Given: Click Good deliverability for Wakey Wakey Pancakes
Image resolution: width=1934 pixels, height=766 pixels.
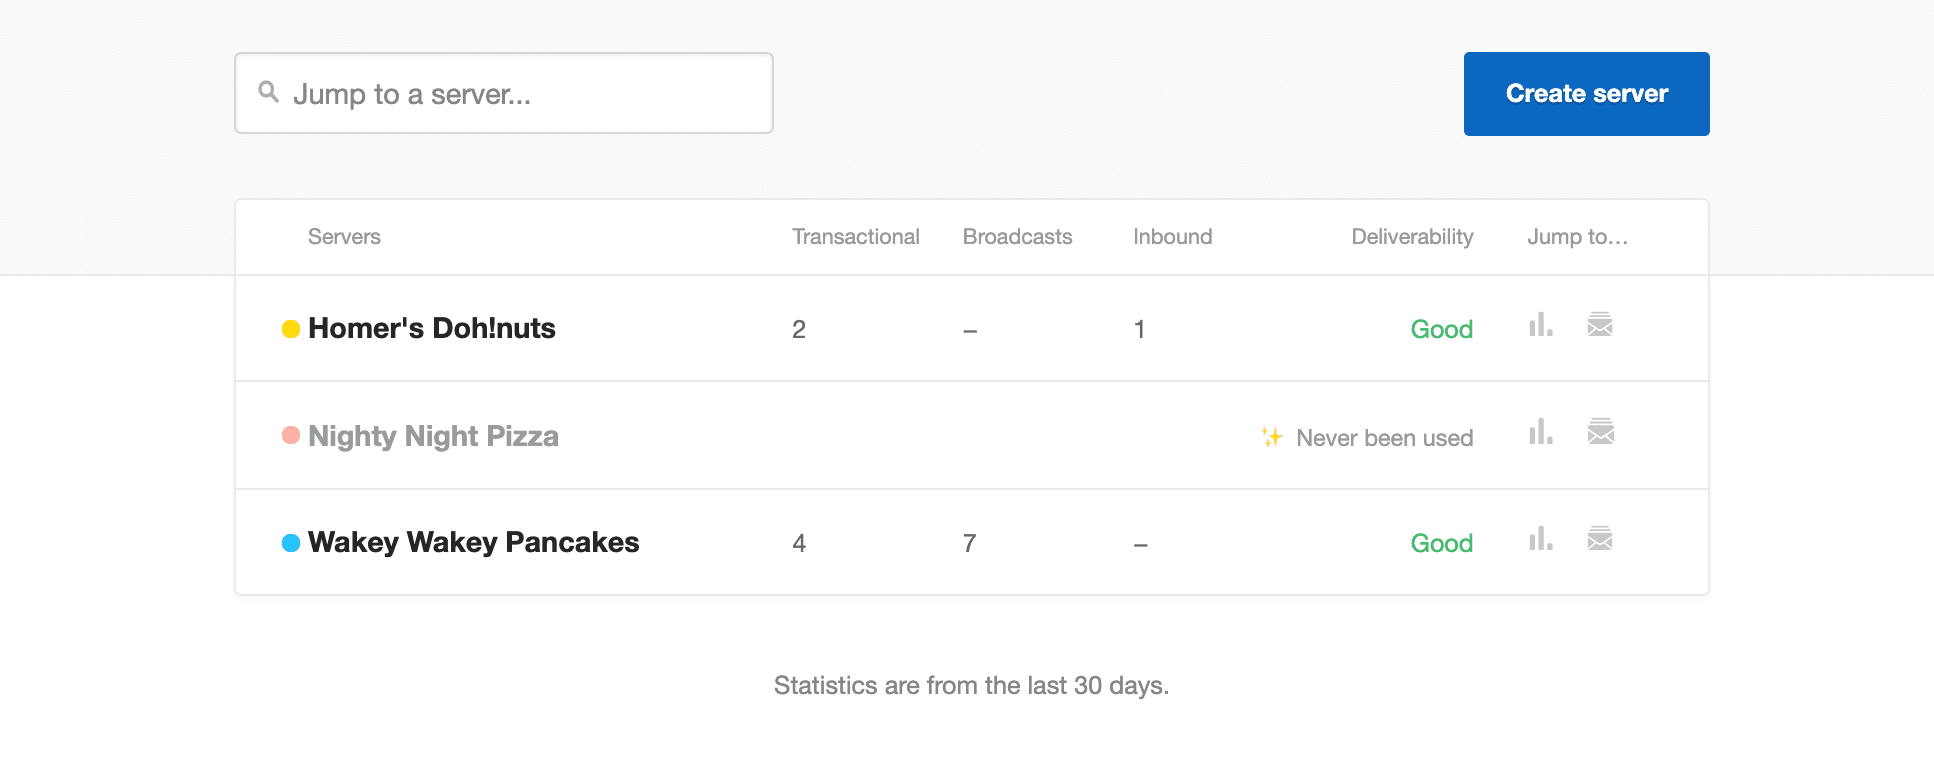Looking at the screenshot, I should [x=1441, y=543].
